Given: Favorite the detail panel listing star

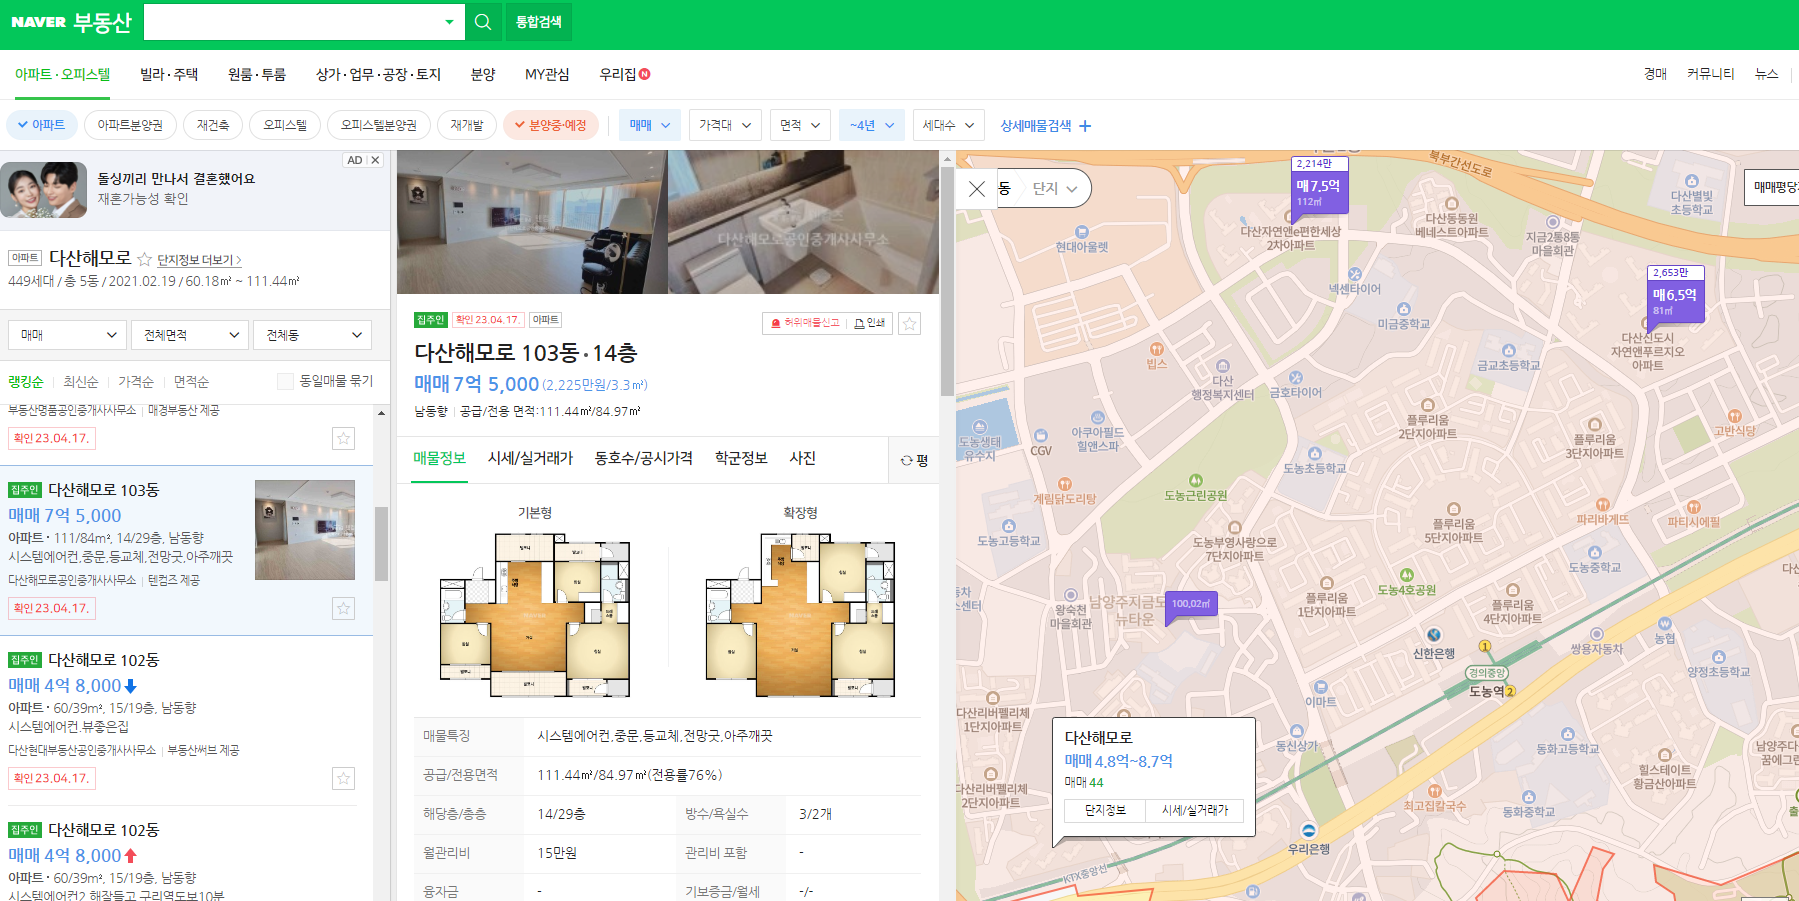Looking at the screenshot, I should 909,323.
